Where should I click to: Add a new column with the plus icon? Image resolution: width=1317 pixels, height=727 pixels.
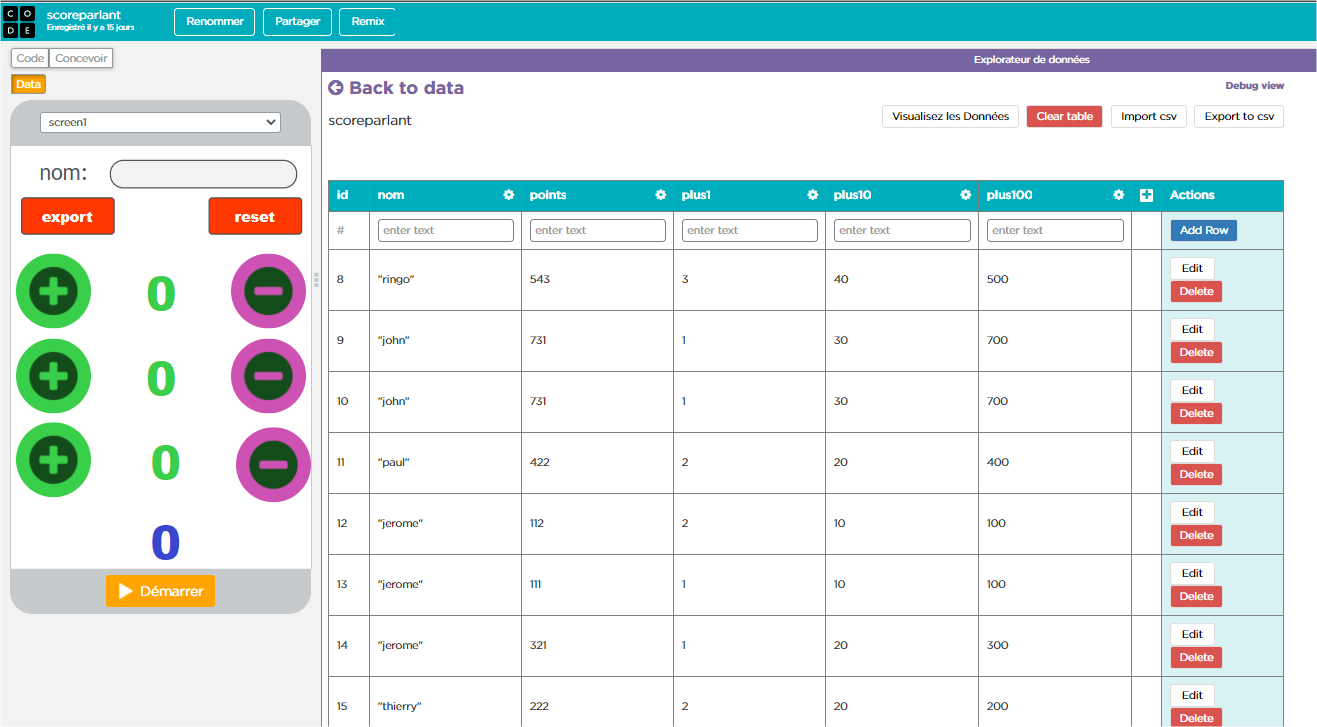[x=1147, y=195]
